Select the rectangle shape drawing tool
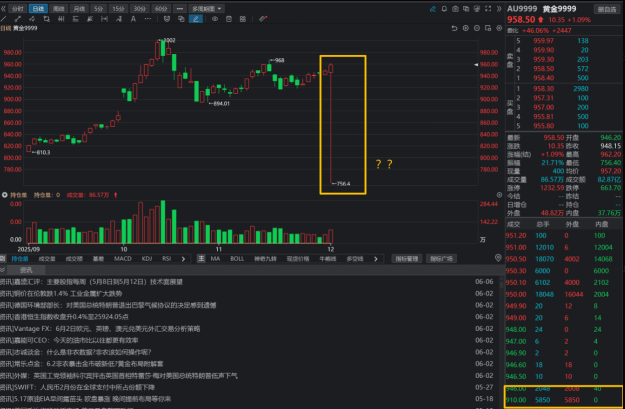625x409 pixels. [46, 19]
